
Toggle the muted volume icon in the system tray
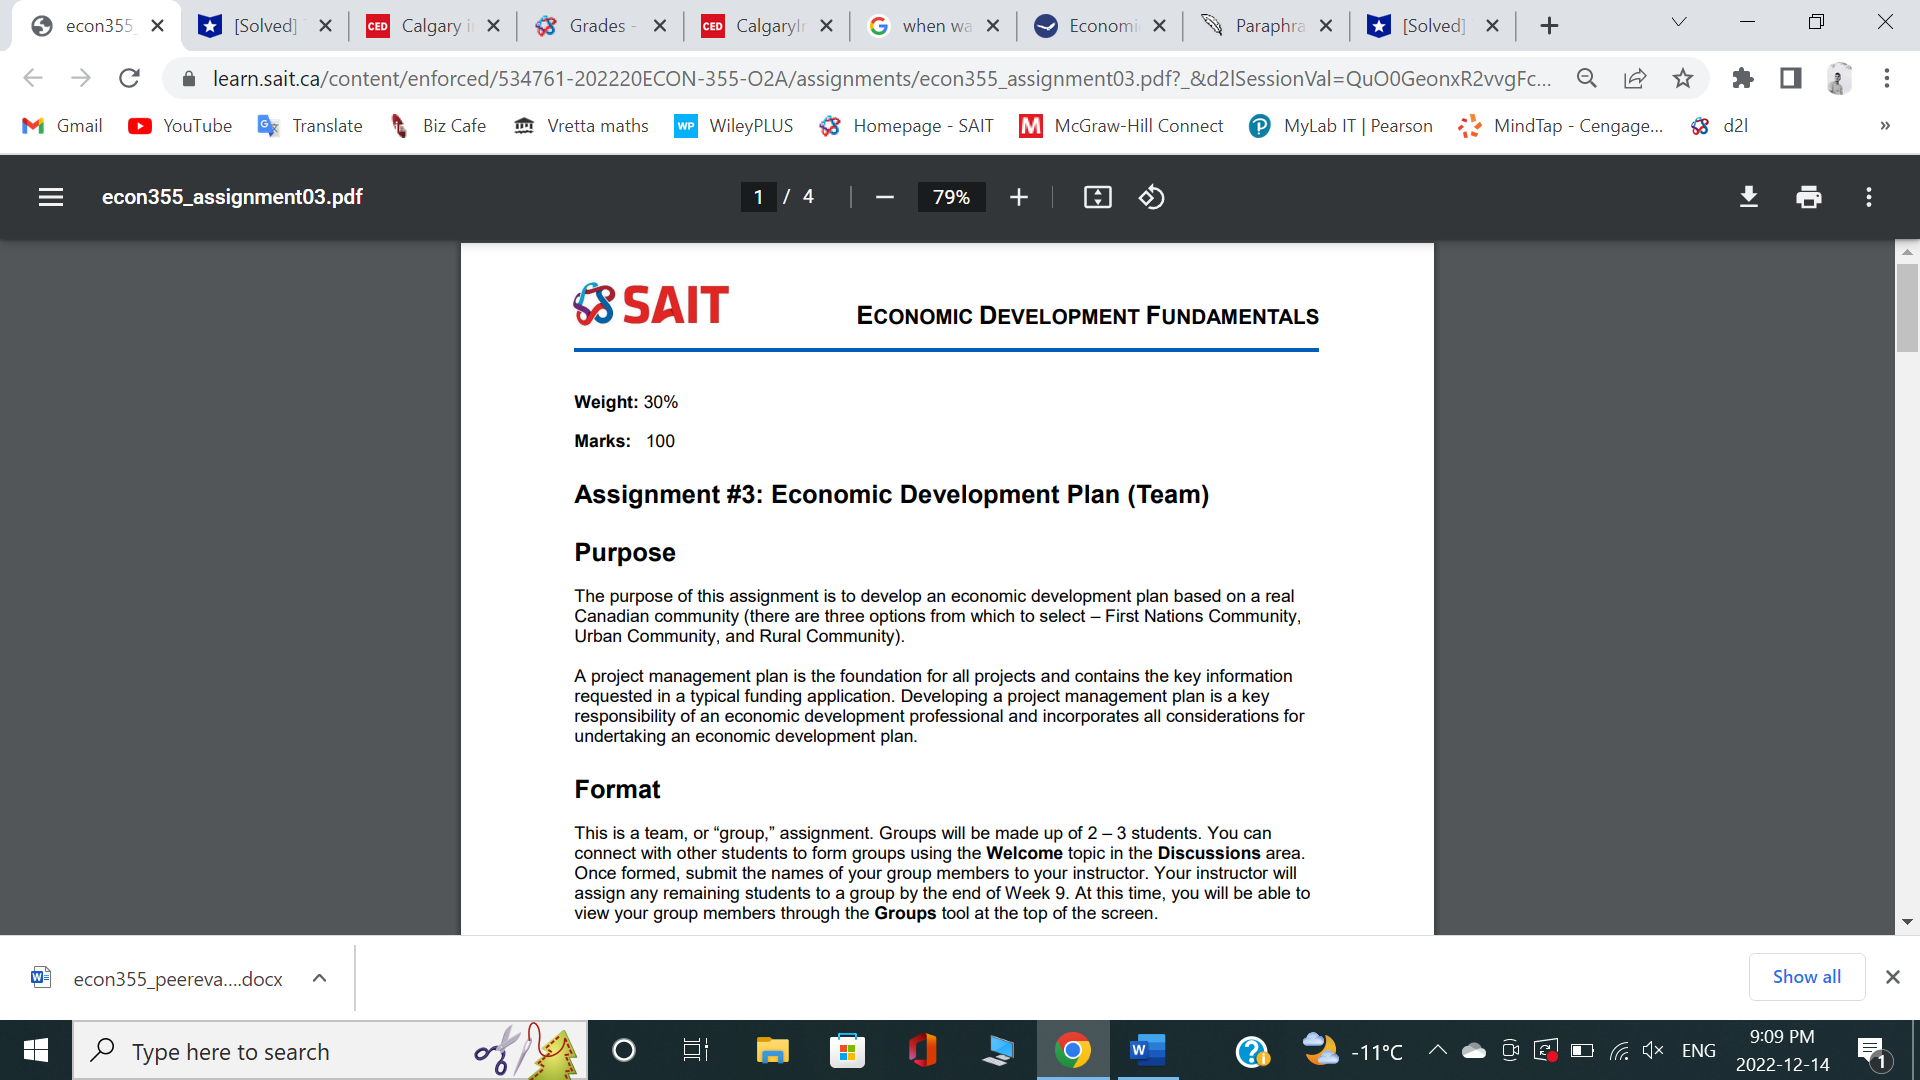pos(1652,1050)
